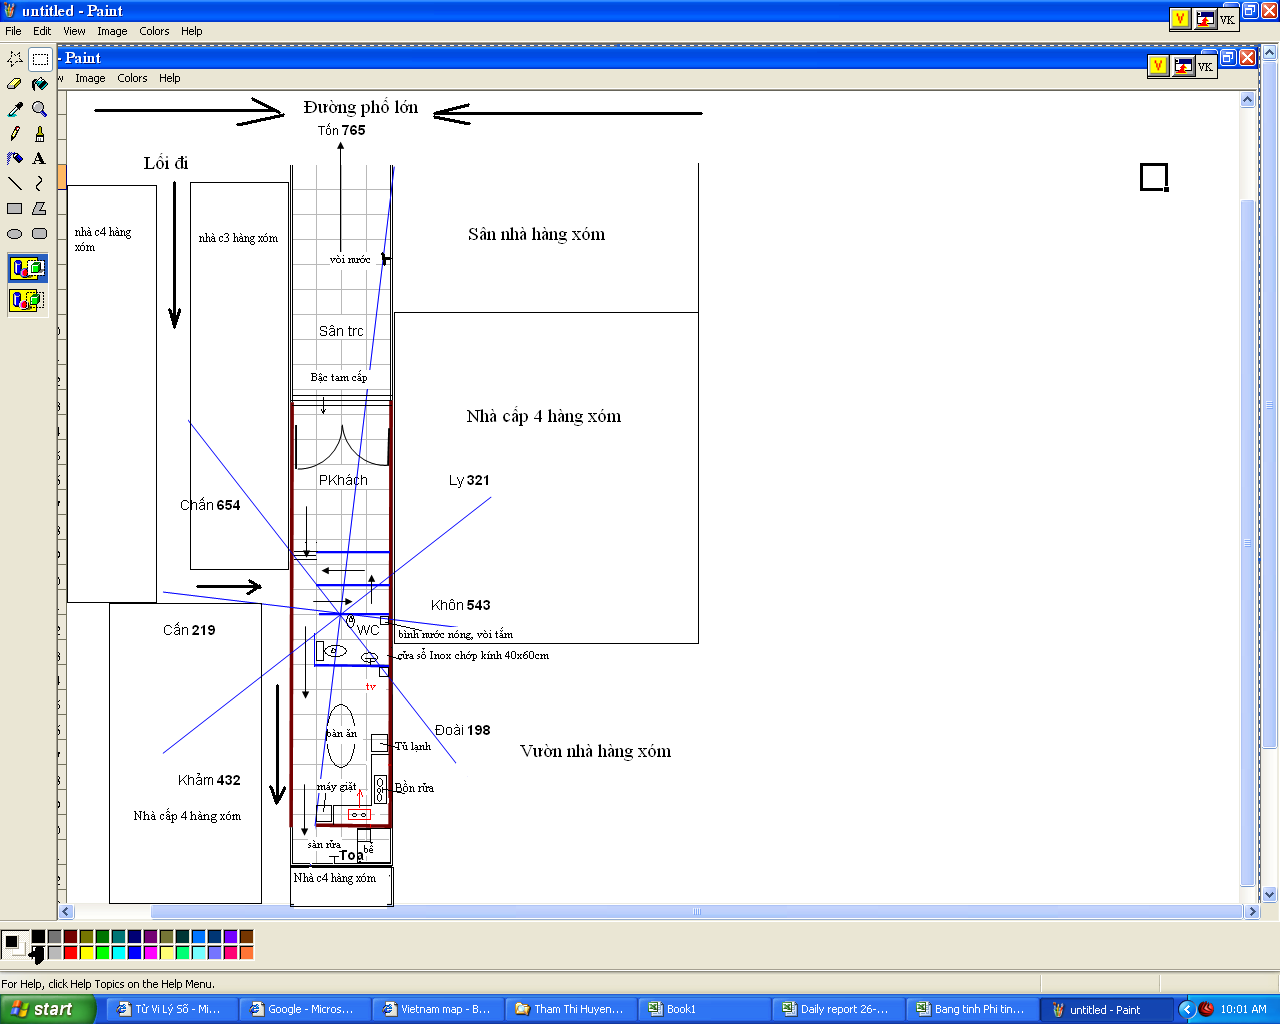The image size is (1280, 1024).
Task: Enable transparent selection mode option
Action: pos(27,299)
